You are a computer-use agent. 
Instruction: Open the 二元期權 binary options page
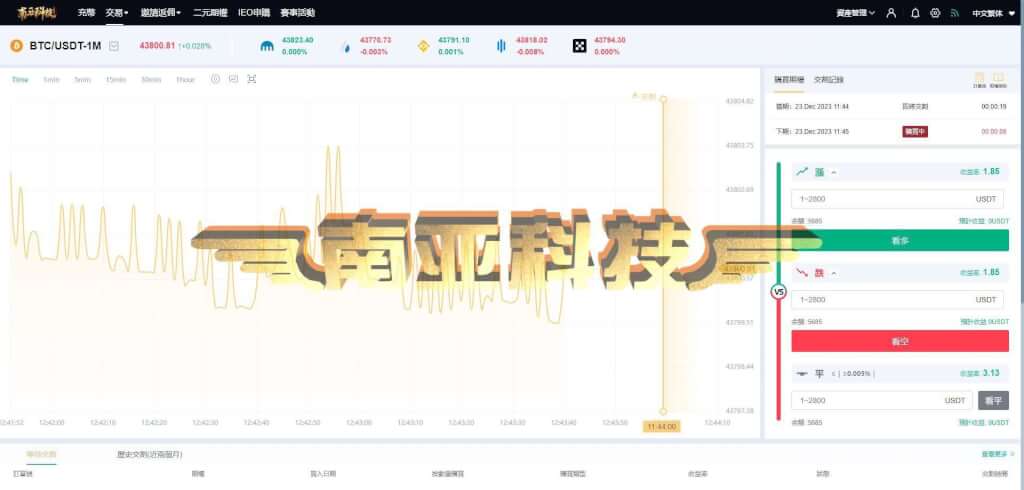pos(210,12)
